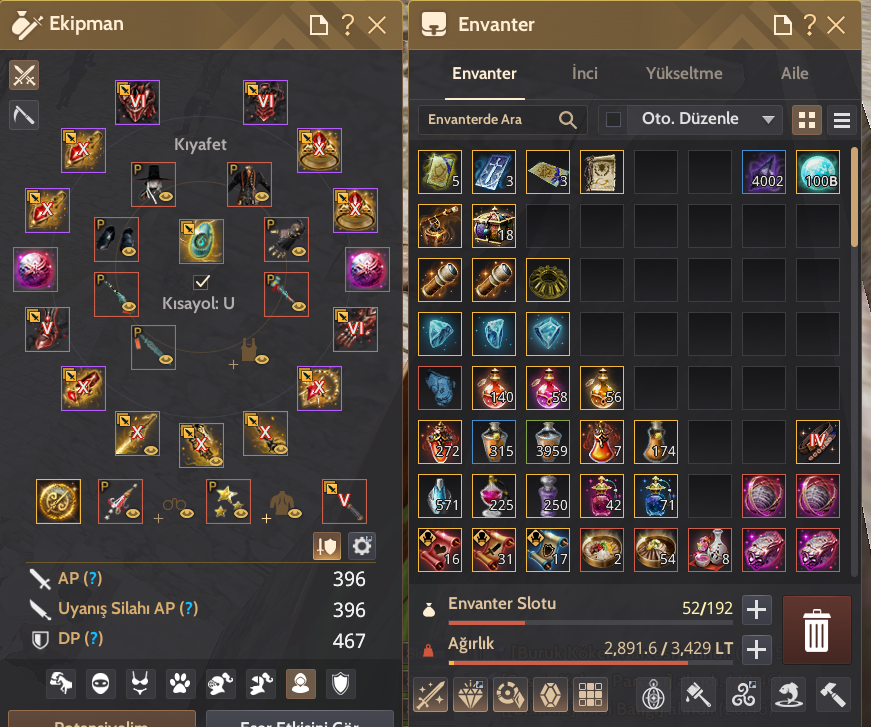Open equipment settings gear icon
This screenshot has height=727, width=871.
click(362, 546)
